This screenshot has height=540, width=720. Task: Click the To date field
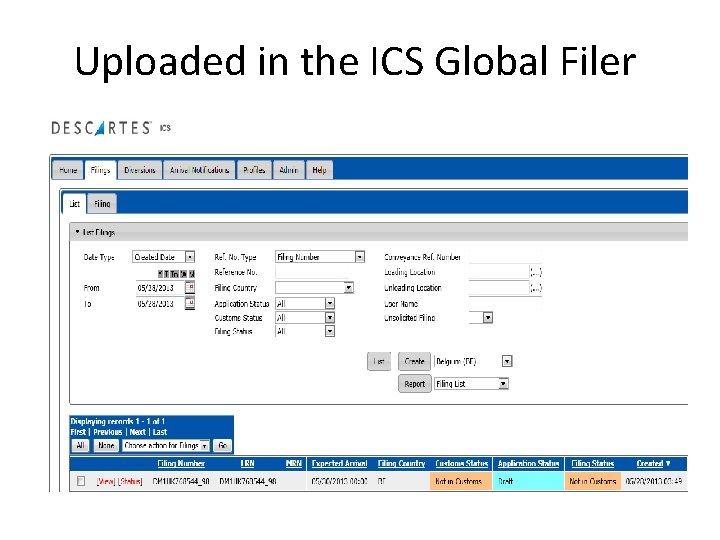(160, 304)
